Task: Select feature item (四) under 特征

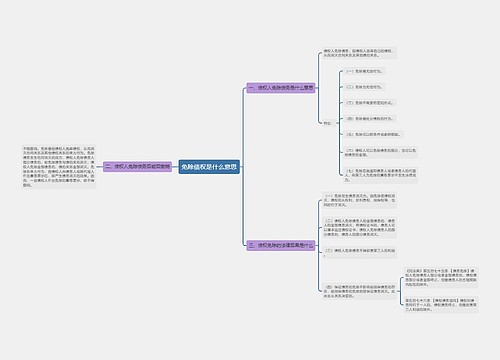Action: pos(370,118)
